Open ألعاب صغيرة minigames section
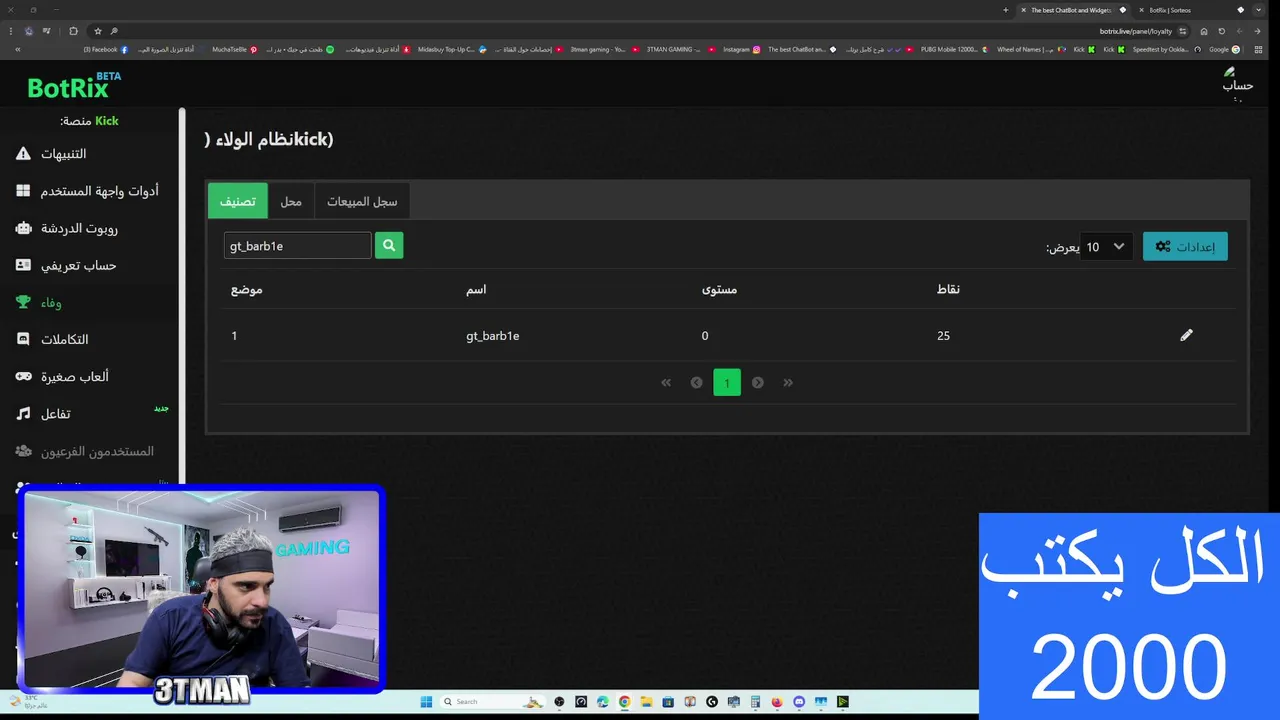Screen dimensions: 1280x720 [62, 376]
